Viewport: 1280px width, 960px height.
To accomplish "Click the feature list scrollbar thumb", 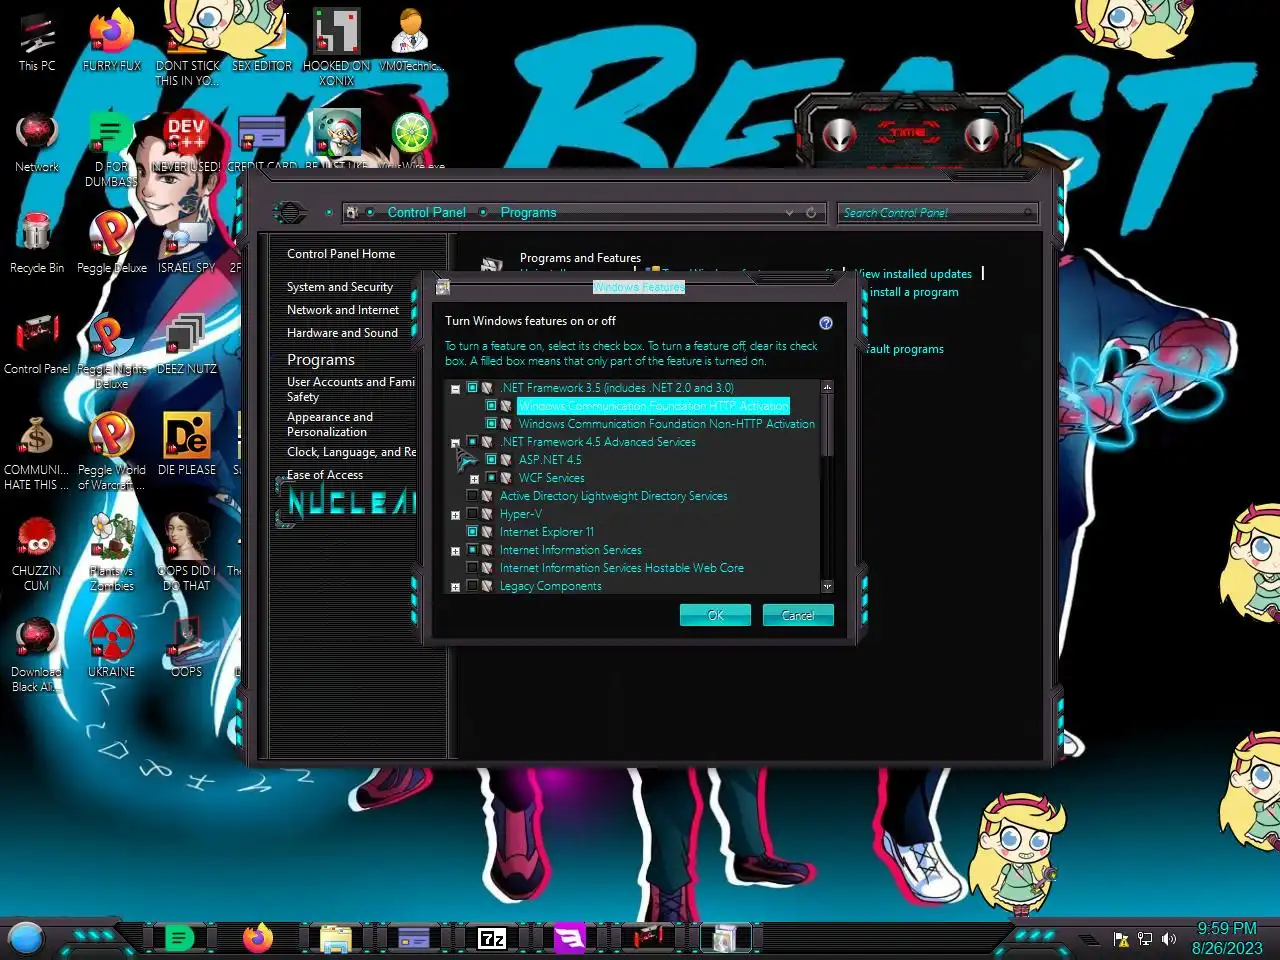I will (x=827, y=427).
